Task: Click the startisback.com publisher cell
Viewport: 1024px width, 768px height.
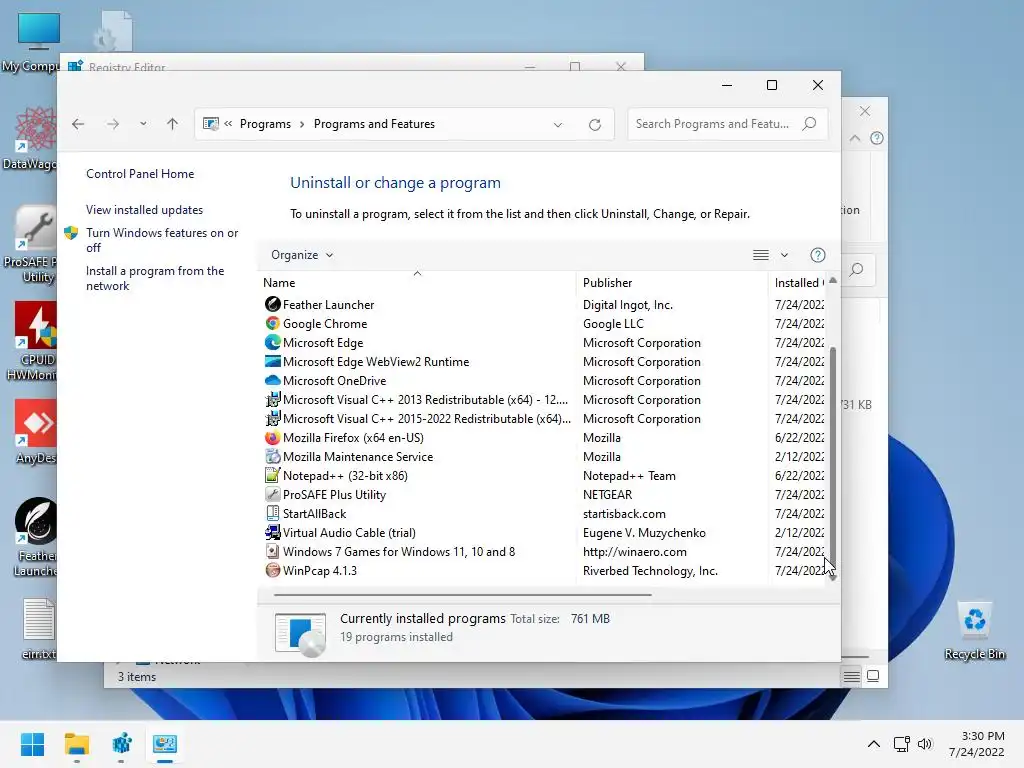Action: point(624,513)
